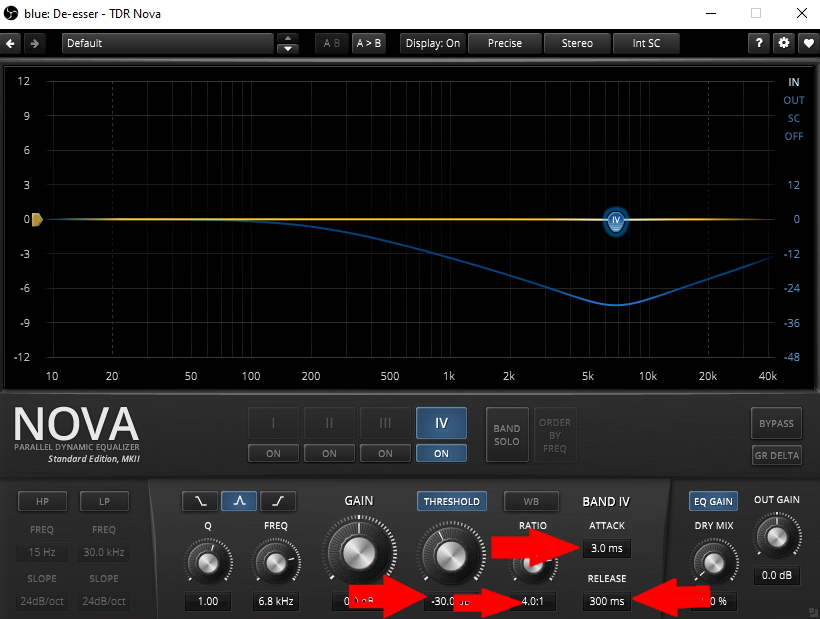Toggle the THRESHOLD button
820x619 pixels.
[x=452, y=501]
